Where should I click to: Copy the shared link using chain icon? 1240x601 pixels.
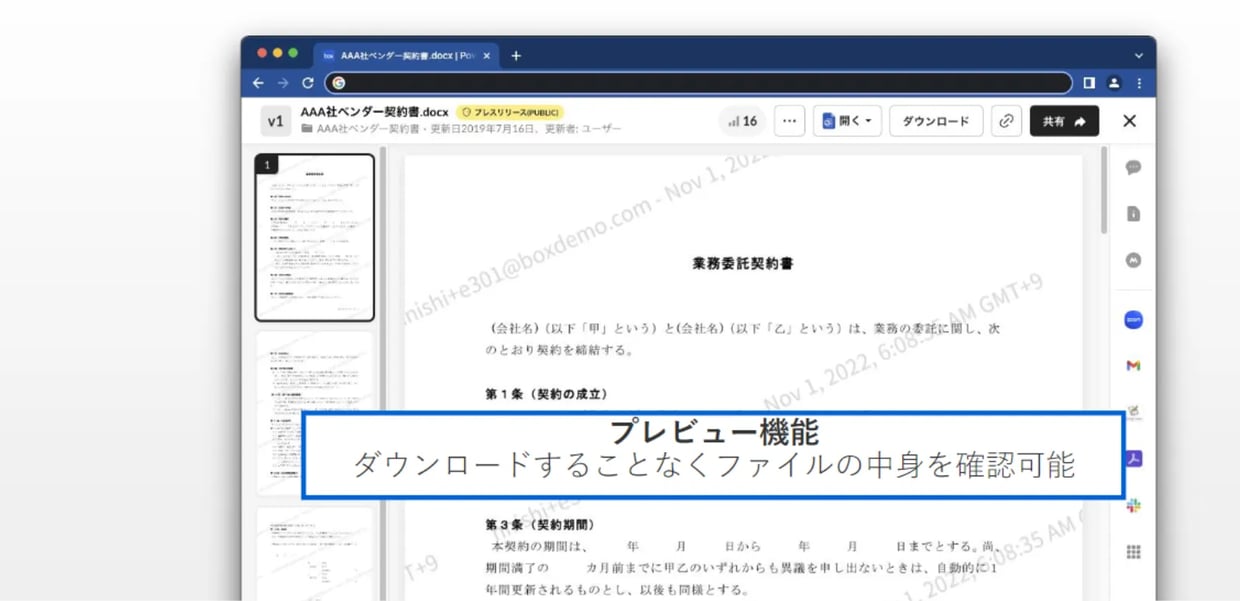tap(1005, 120)
